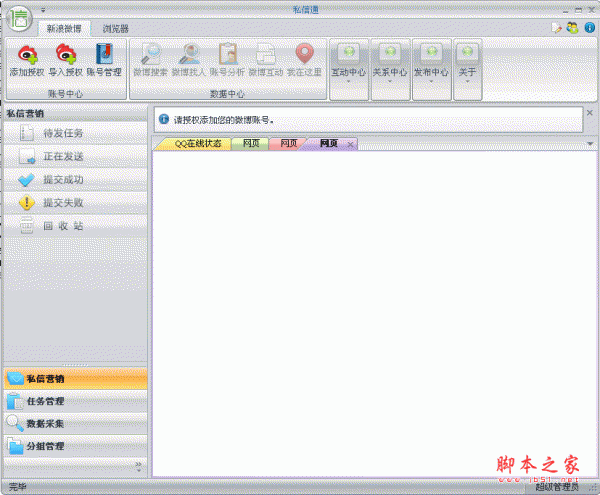The width and height of the screenshot is (600, 495).
Task: Open the 账号分析 clipboard icon
Action: (227, 54)
